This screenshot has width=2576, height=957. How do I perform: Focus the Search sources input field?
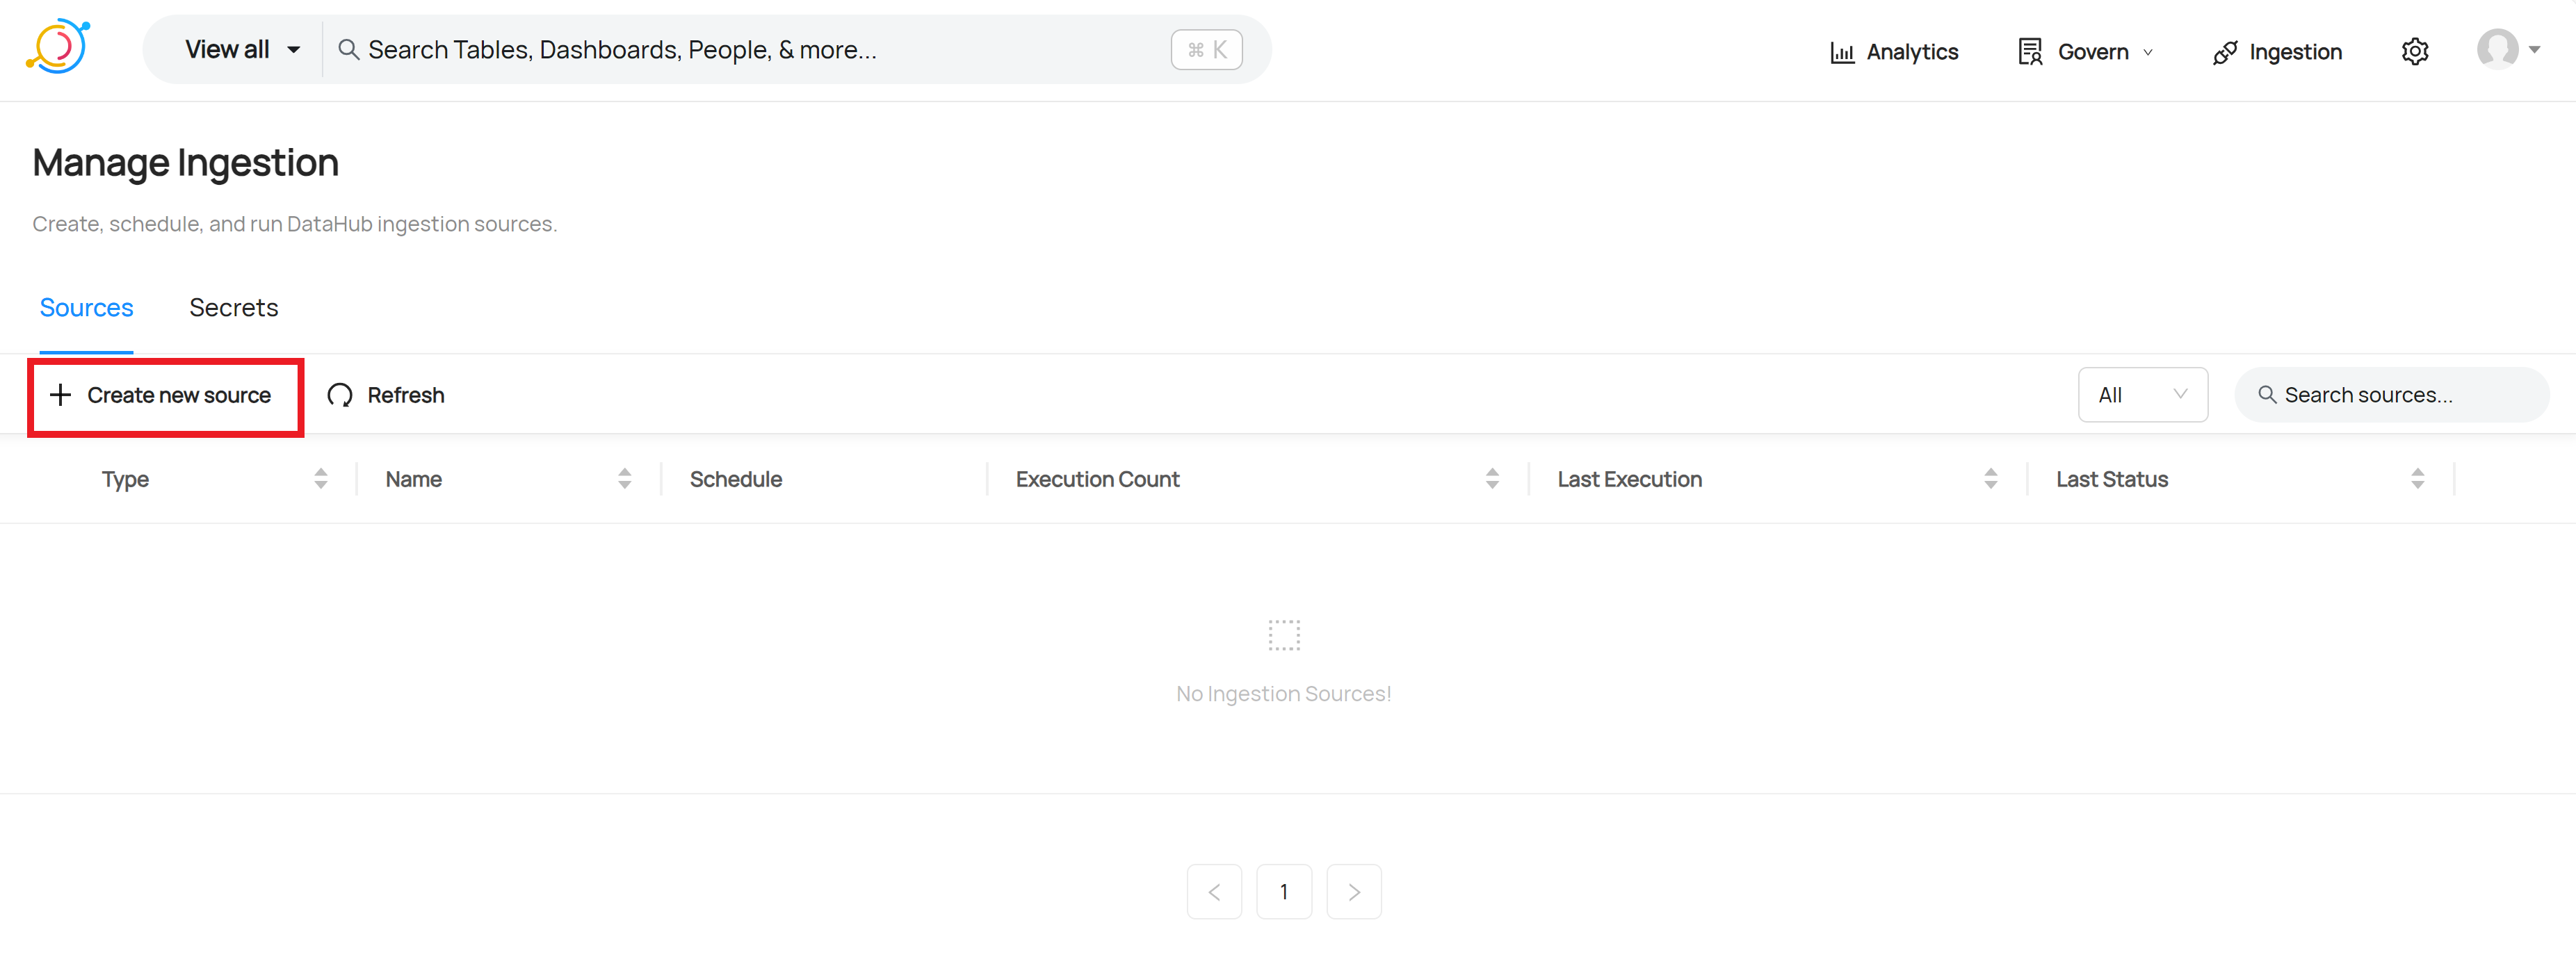click(2392, 395)
